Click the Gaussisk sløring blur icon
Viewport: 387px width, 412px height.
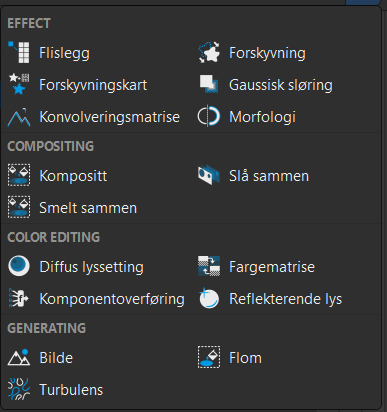click(x=209, y=84)
